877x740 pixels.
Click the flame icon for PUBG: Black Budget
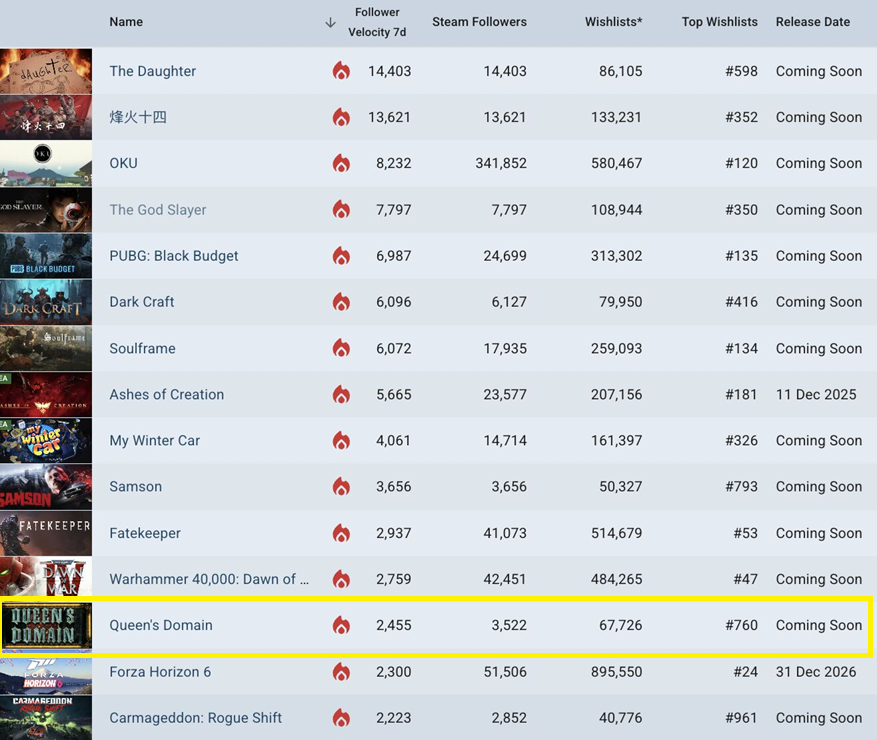(x=341, y=256)
